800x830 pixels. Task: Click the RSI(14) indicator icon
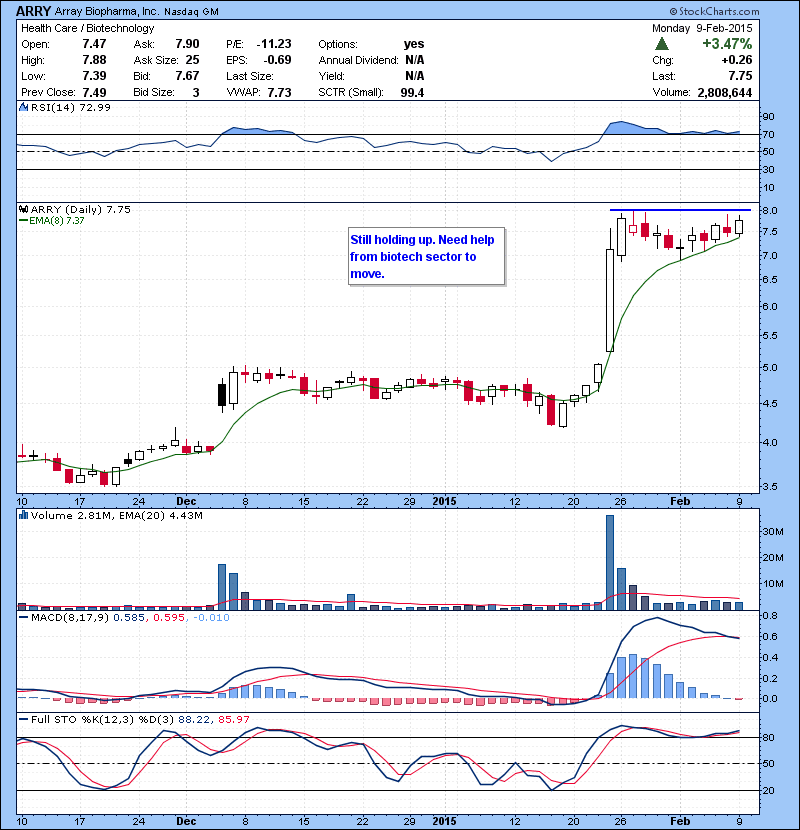click(23, 107)
